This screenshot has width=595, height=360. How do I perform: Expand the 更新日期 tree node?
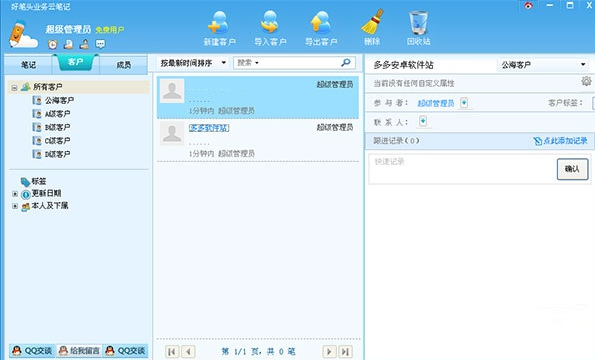pos(15,194)
